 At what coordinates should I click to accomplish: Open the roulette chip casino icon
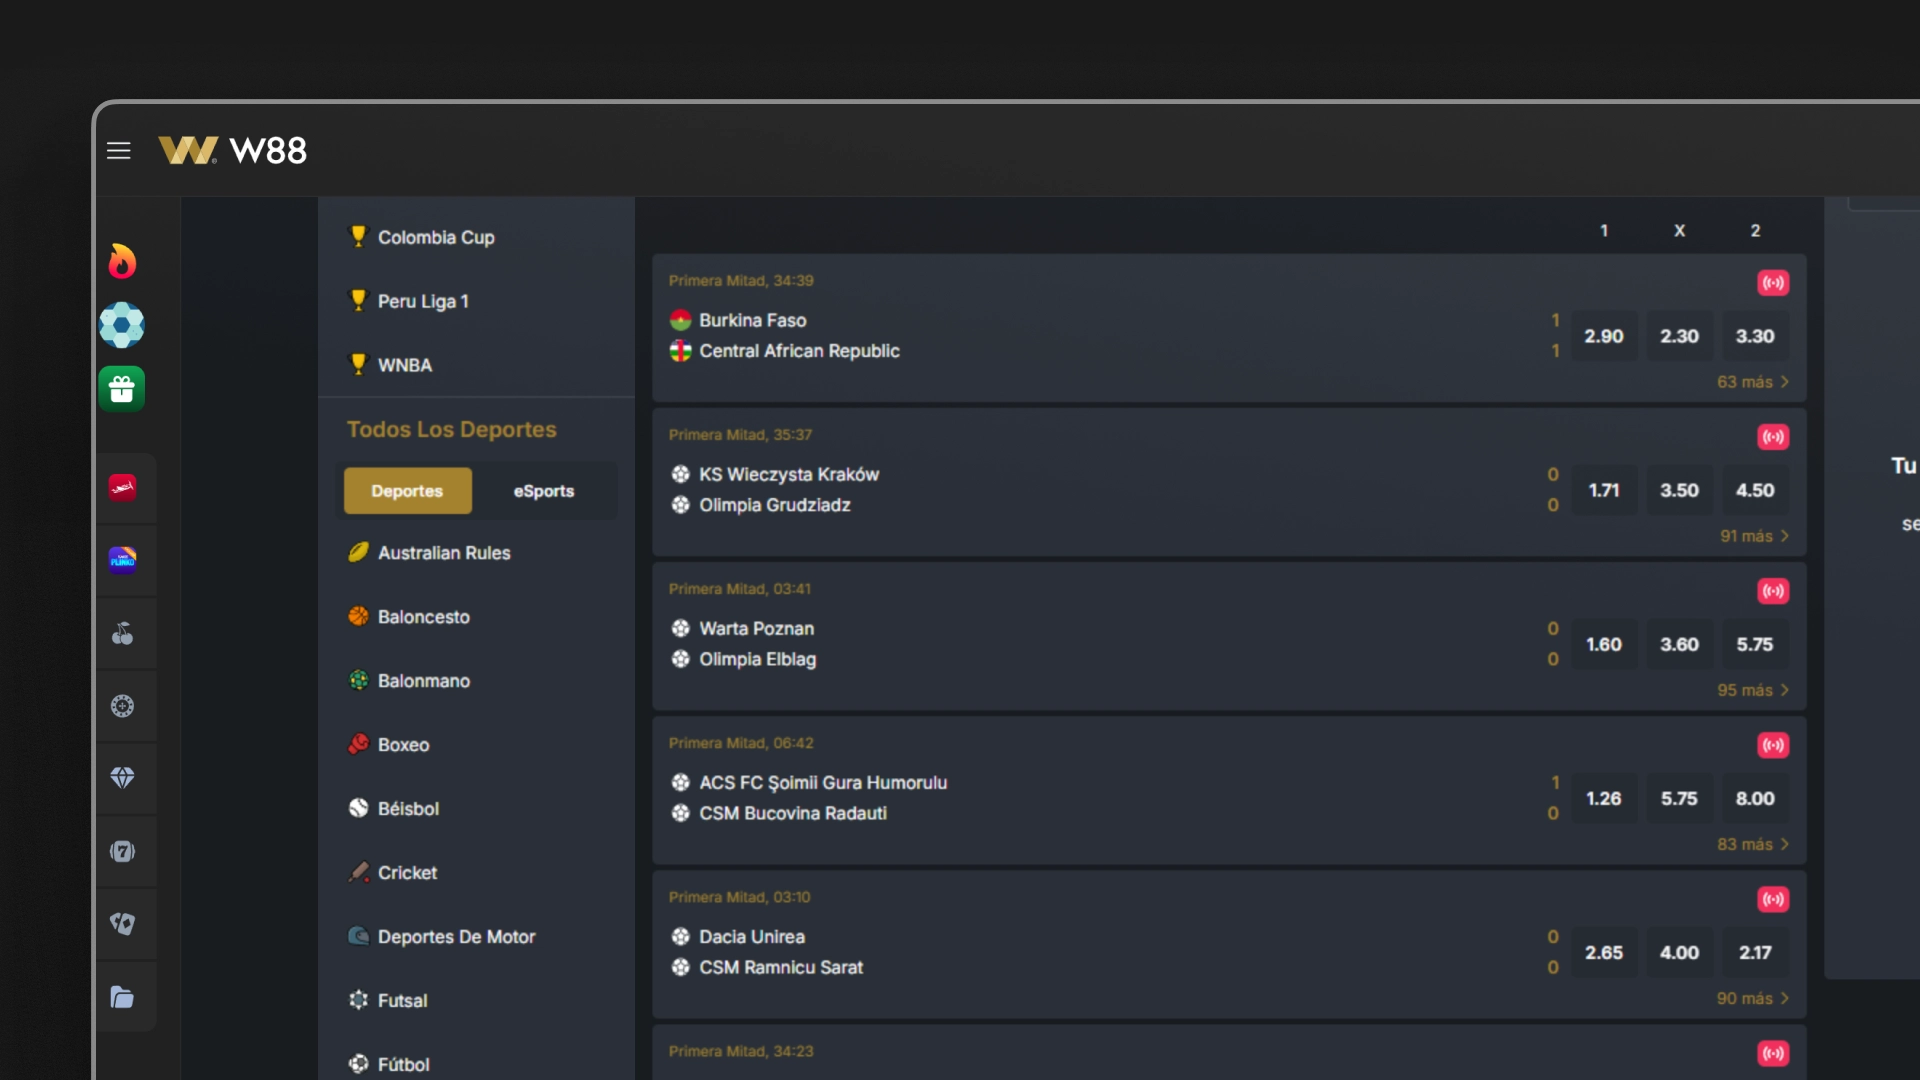point(123,706)
